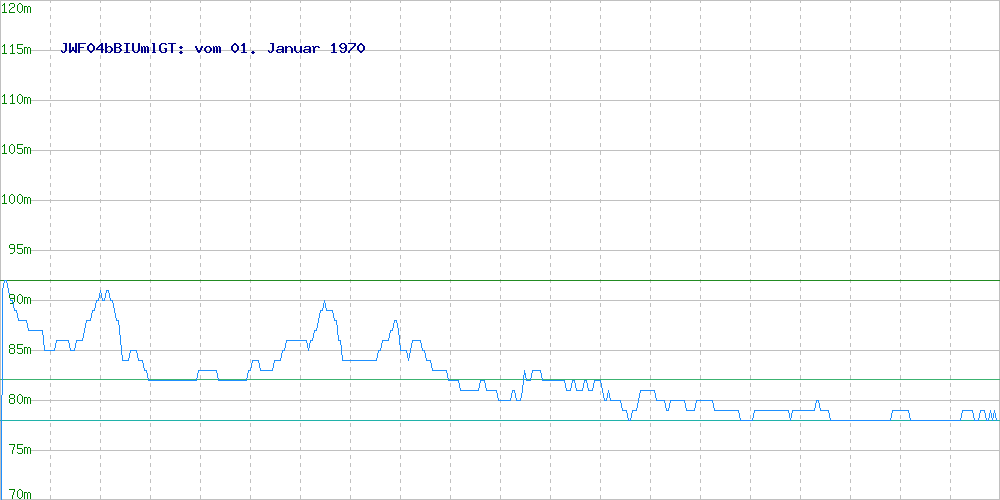Image resolution: width=1000 pixels, height=500 pixels.
Task: Click the 75m axis label
Action: coord(20,450)
